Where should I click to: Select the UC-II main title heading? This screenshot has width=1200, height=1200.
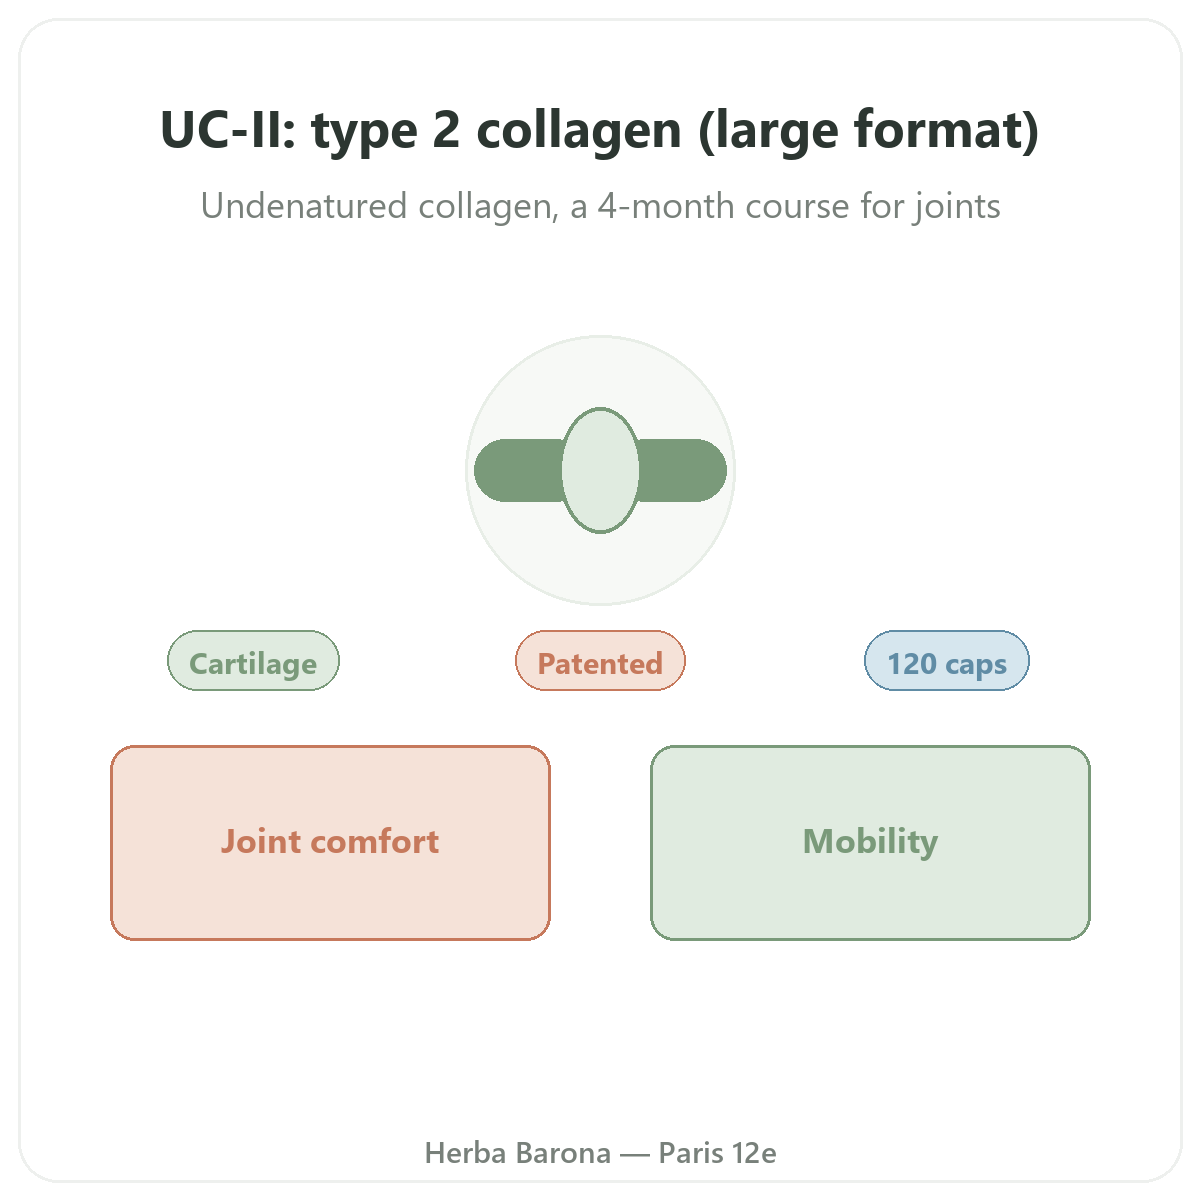pyautogui.click(x=600, y=130)
